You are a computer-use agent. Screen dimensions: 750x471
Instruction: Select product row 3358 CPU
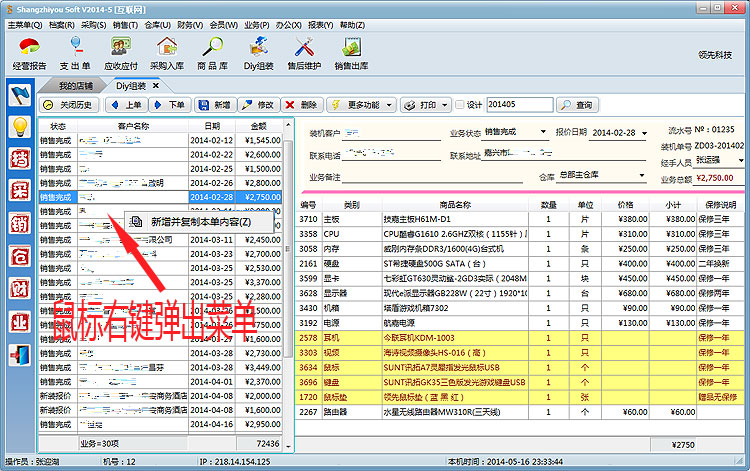tap(520, 234)
